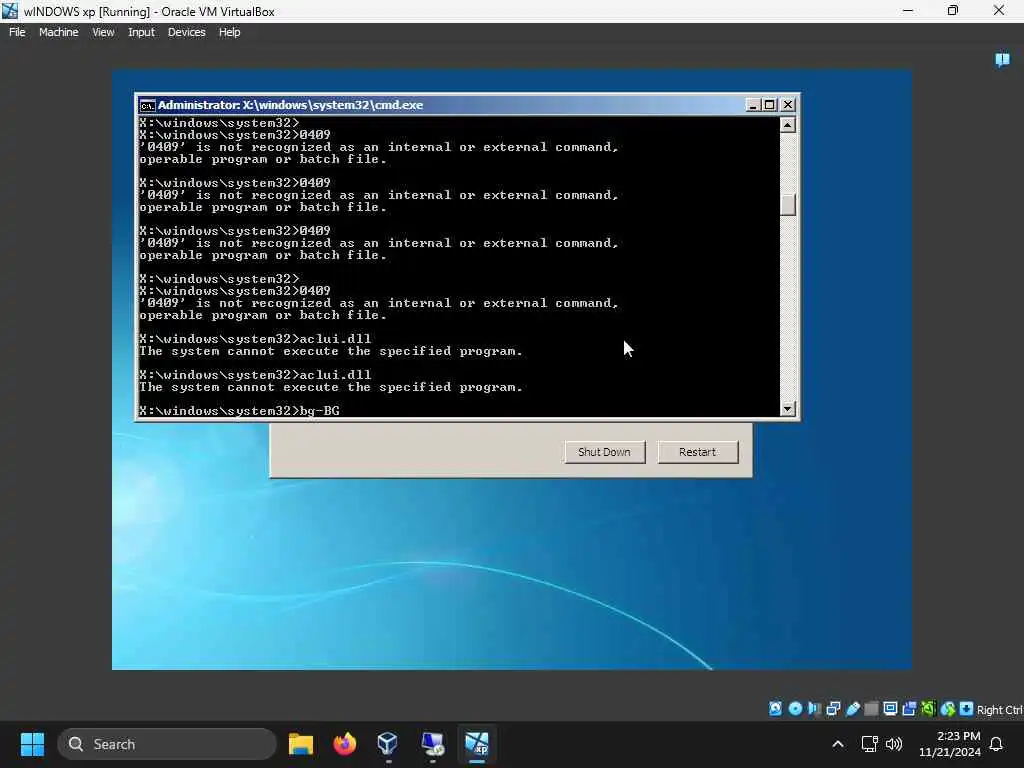Minimize the cmd.exe window

pyautogui.click(x=753, y=104)
